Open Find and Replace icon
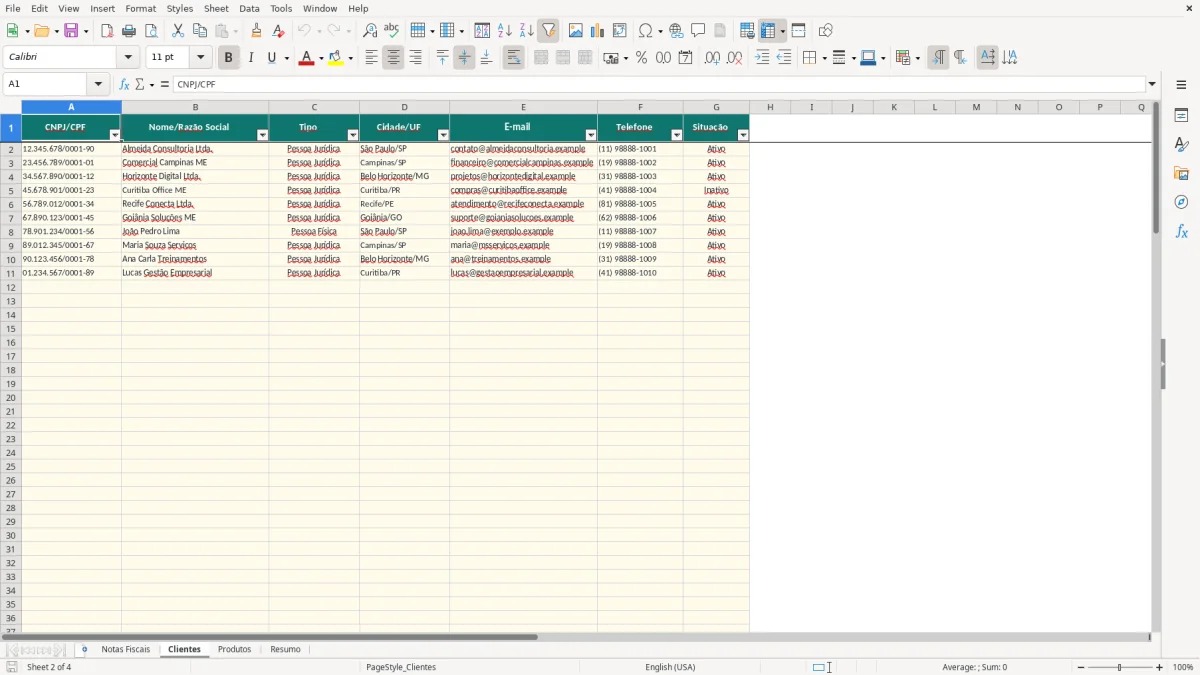This screenshot has height=675, width=1200. (370, 31)
